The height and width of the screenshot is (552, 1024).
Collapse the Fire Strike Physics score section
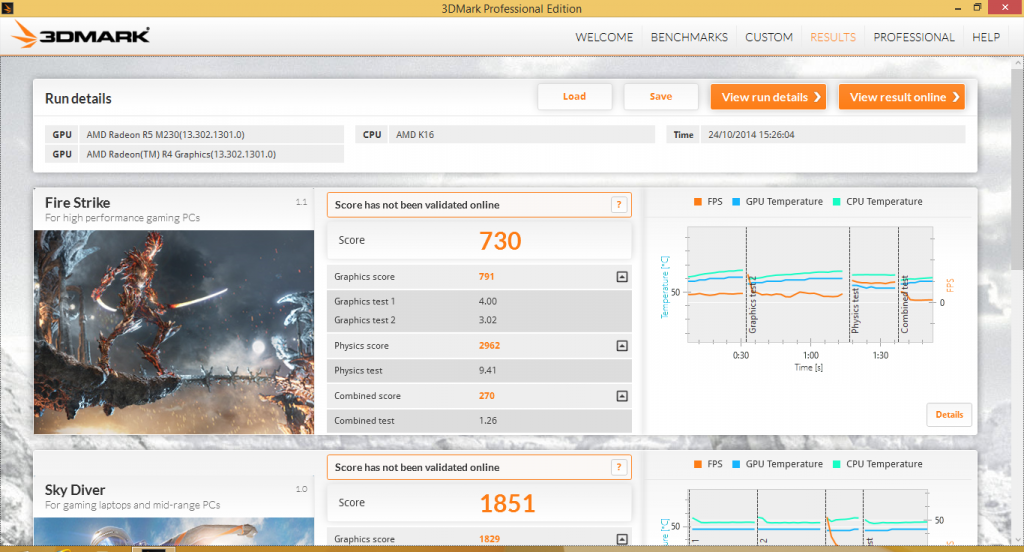621,346
